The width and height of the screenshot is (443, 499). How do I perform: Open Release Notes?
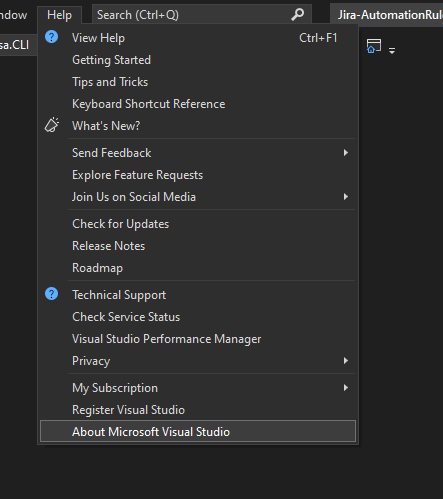(198, 246)
